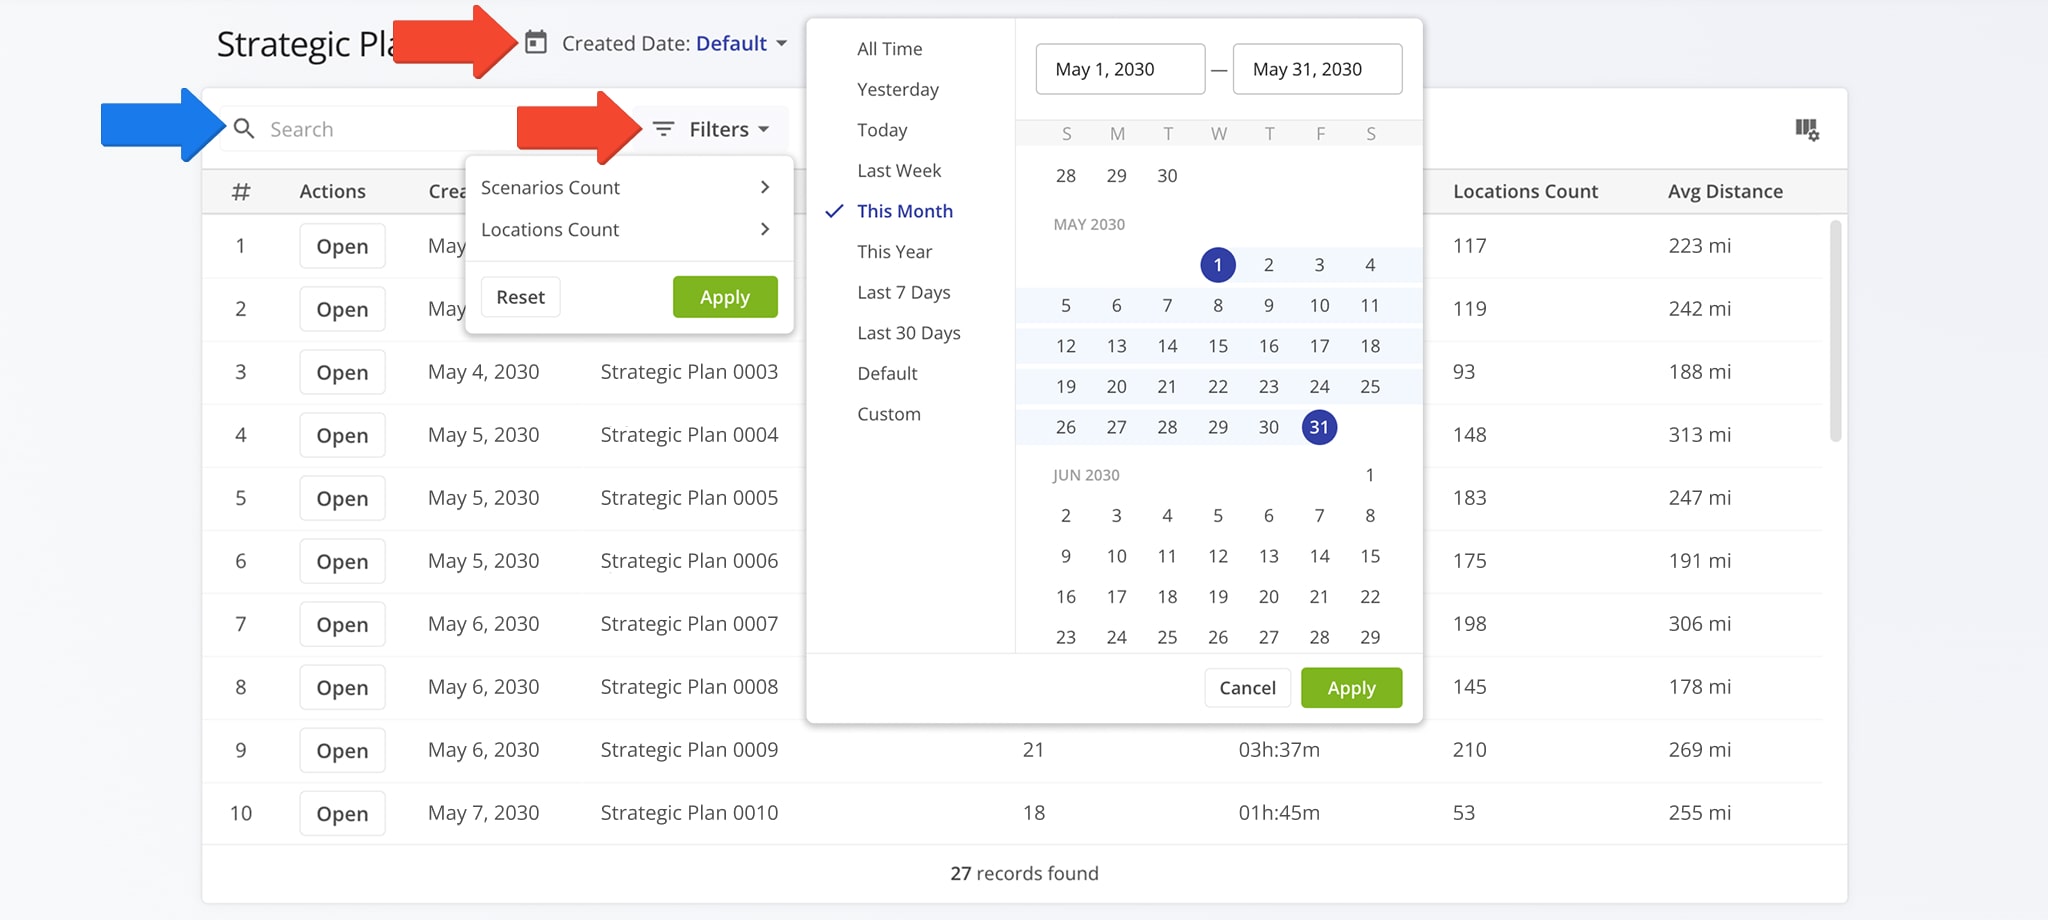2048x920 pixels.
Task: Click the Filters lines icon
Action: (663, 129)
